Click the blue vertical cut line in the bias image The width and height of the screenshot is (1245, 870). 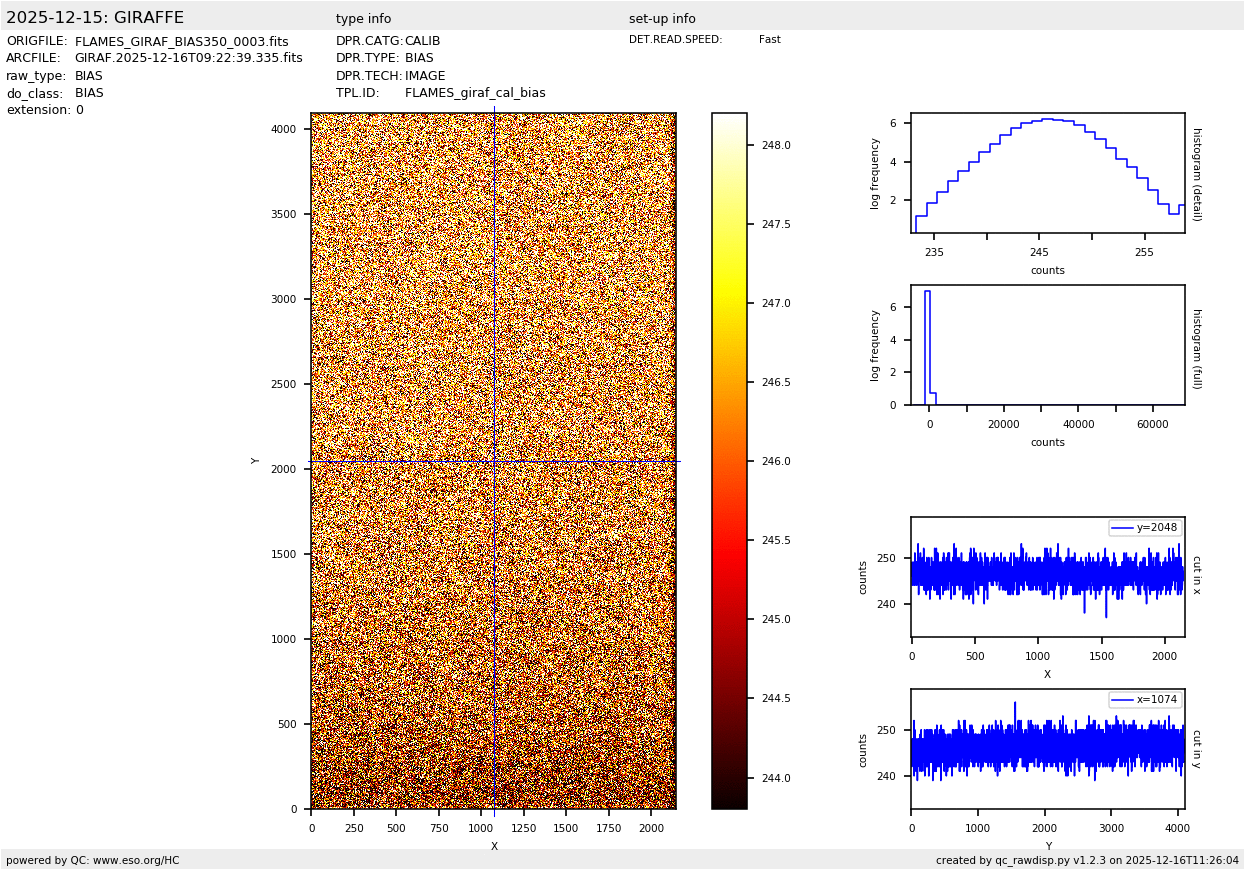point(494,300)
